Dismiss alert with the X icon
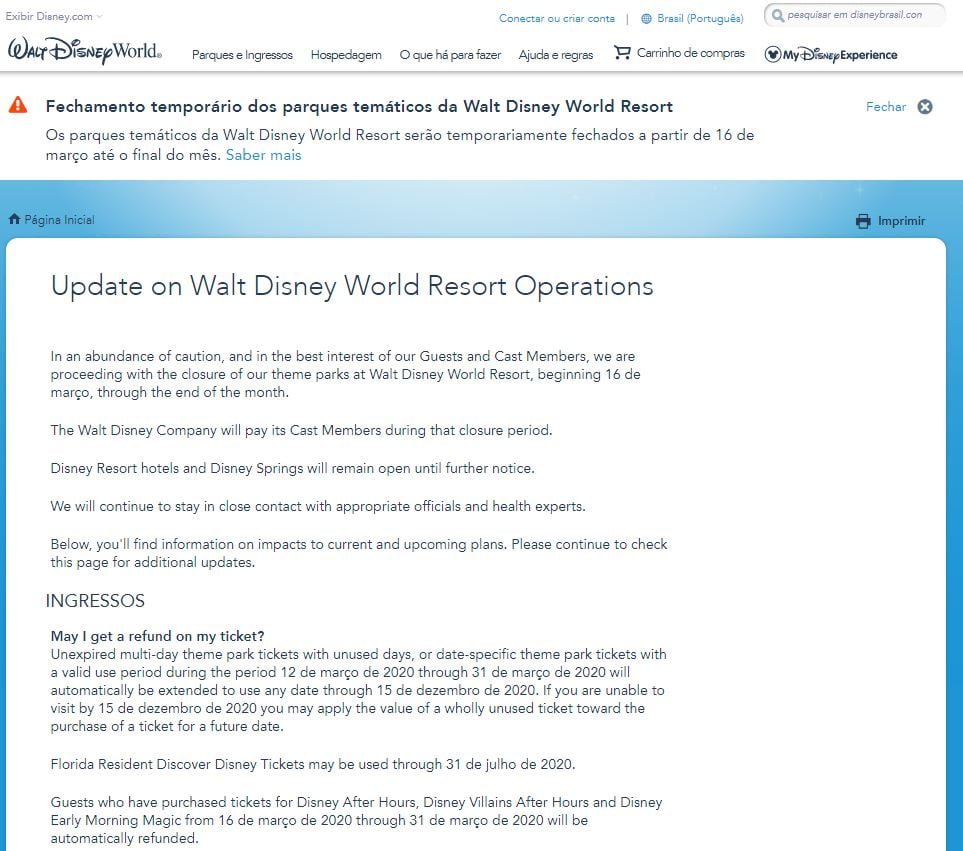The image size is (963, 851). tap(925, 107)
